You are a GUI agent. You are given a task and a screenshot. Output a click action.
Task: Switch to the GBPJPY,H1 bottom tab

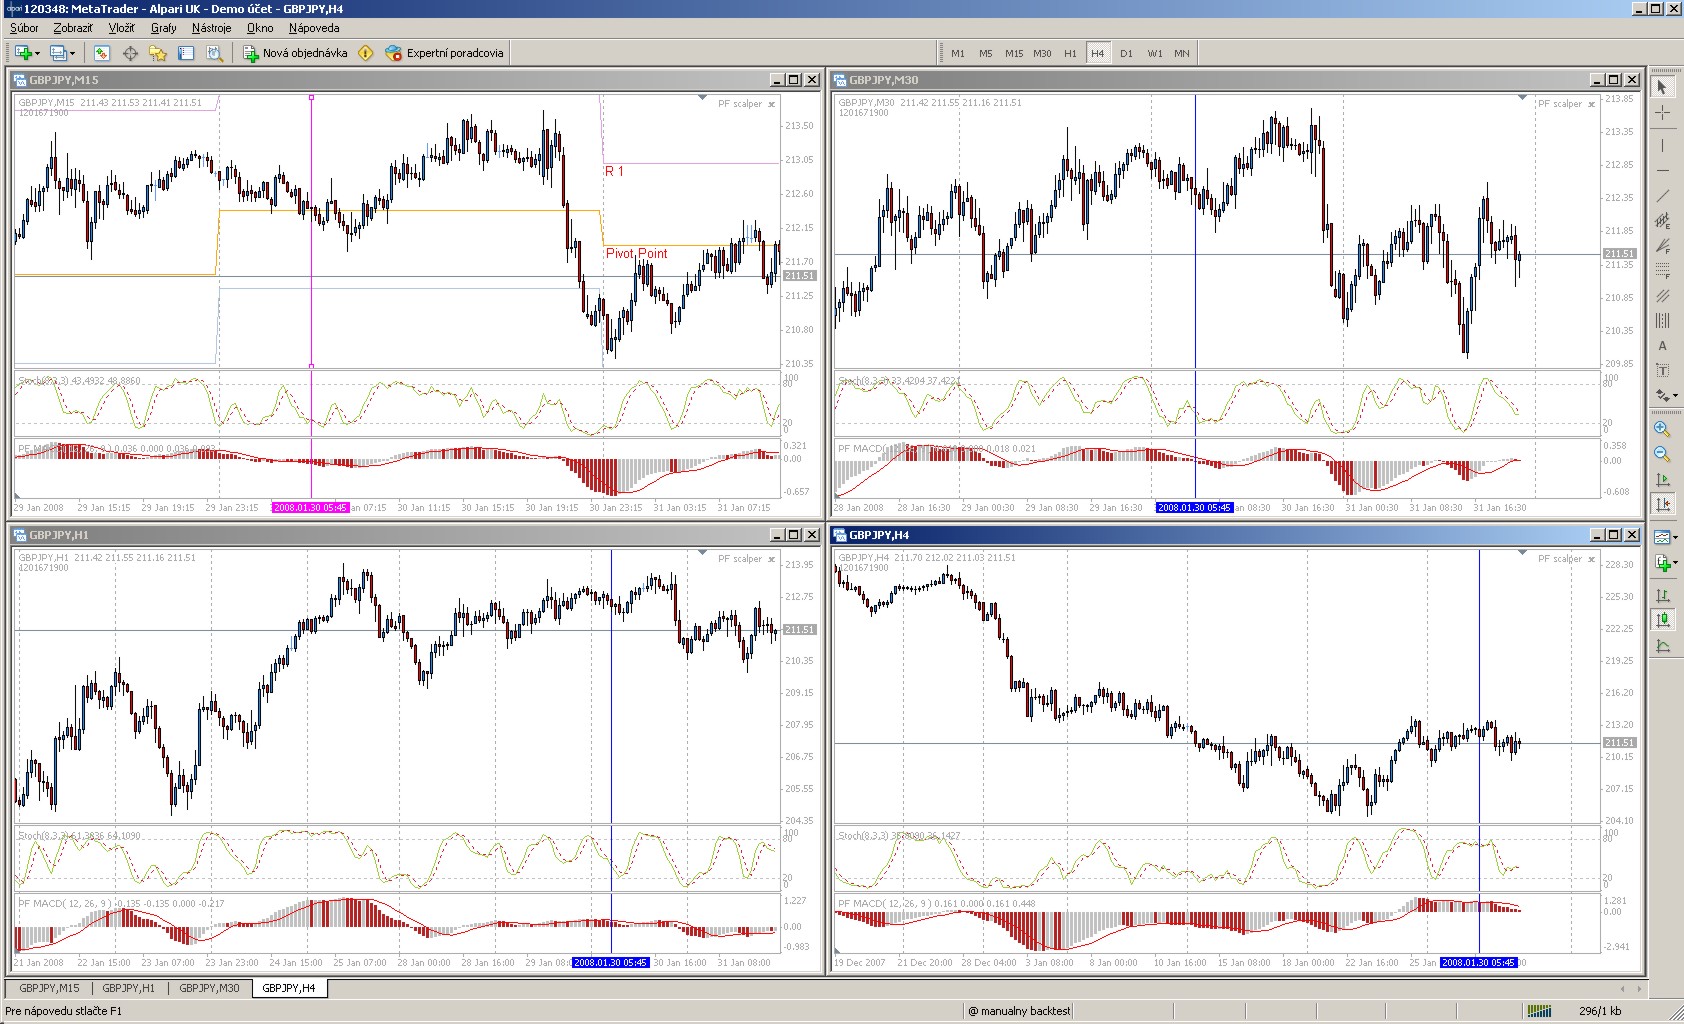tap(128, 988)
